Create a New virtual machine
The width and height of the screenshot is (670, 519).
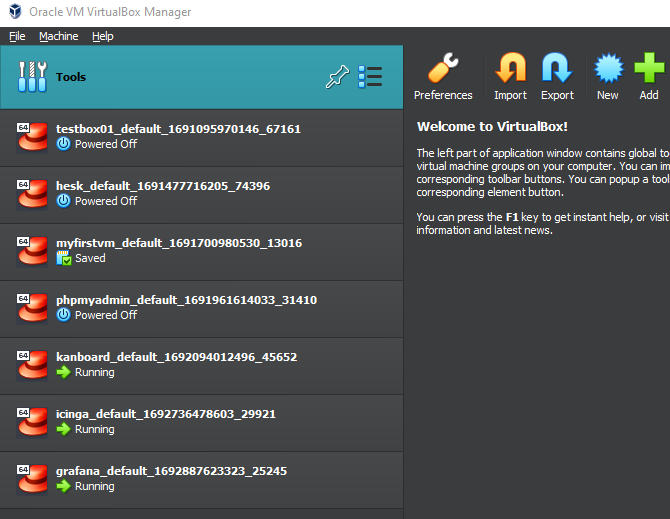point(607,76)
